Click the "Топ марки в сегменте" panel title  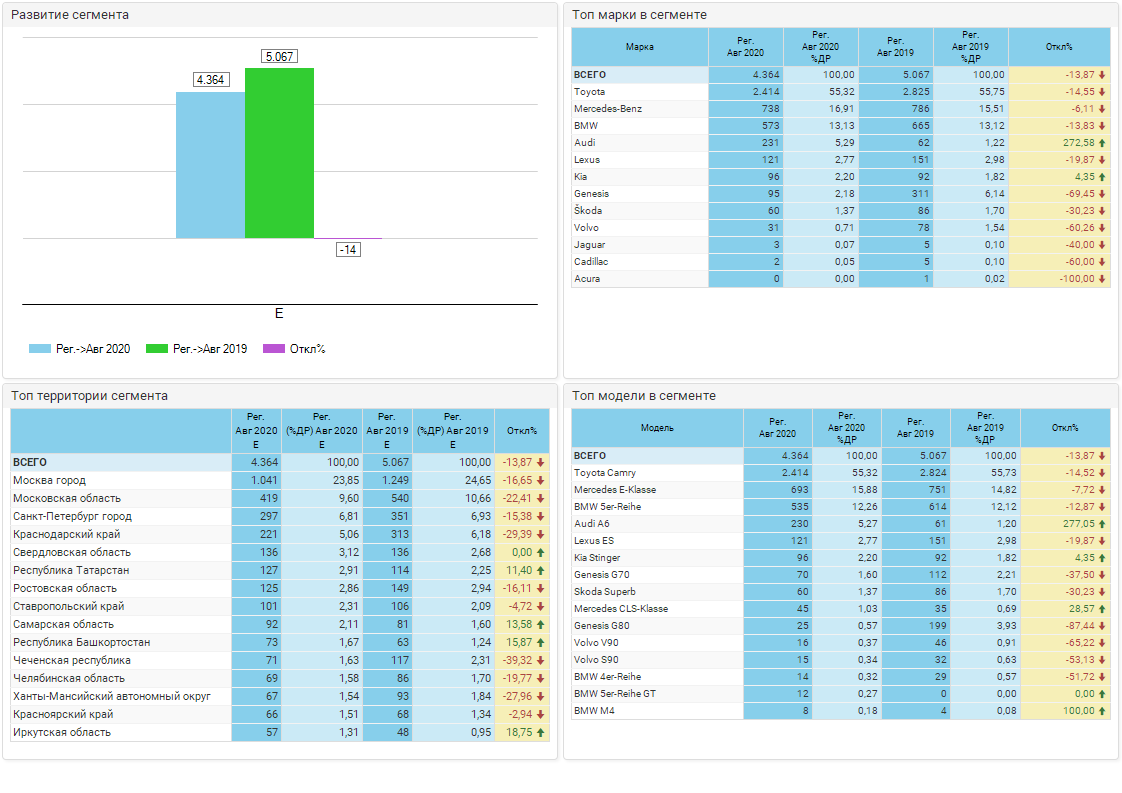(639, 15)
